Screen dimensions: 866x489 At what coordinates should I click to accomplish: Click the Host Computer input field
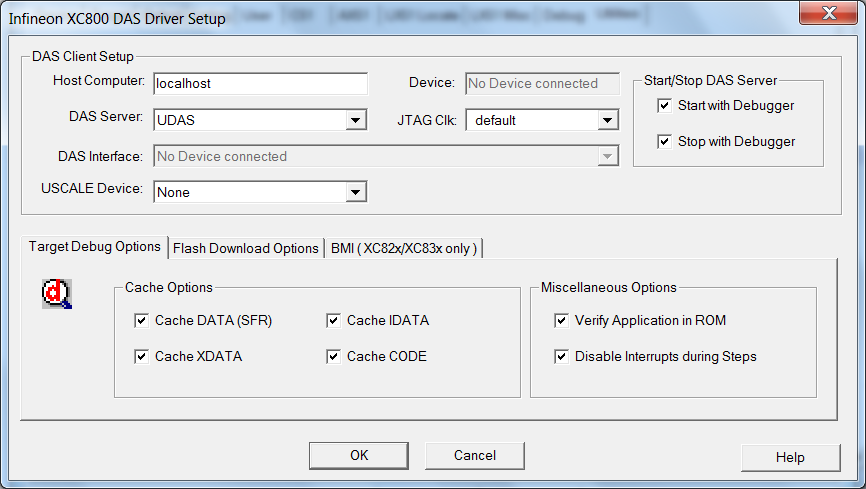(260, 84)
